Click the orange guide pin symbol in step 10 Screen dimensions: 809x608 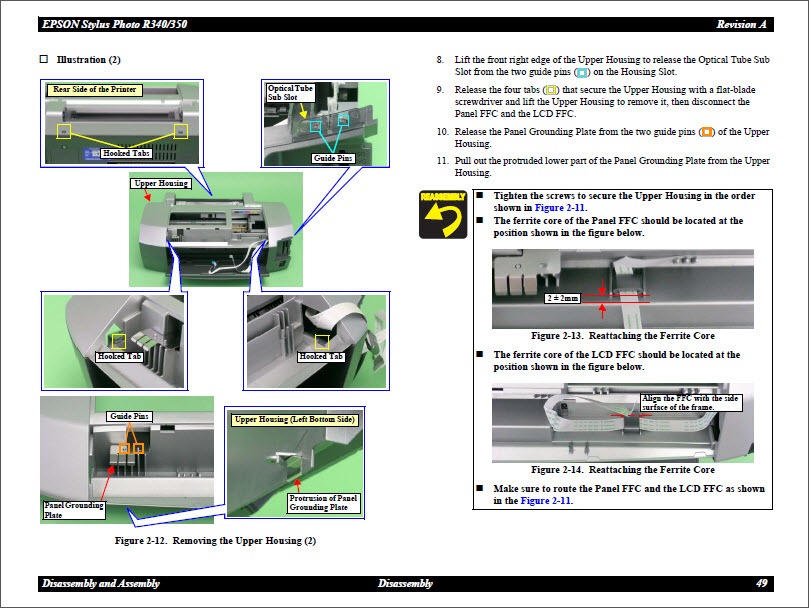tap(707, 132)
